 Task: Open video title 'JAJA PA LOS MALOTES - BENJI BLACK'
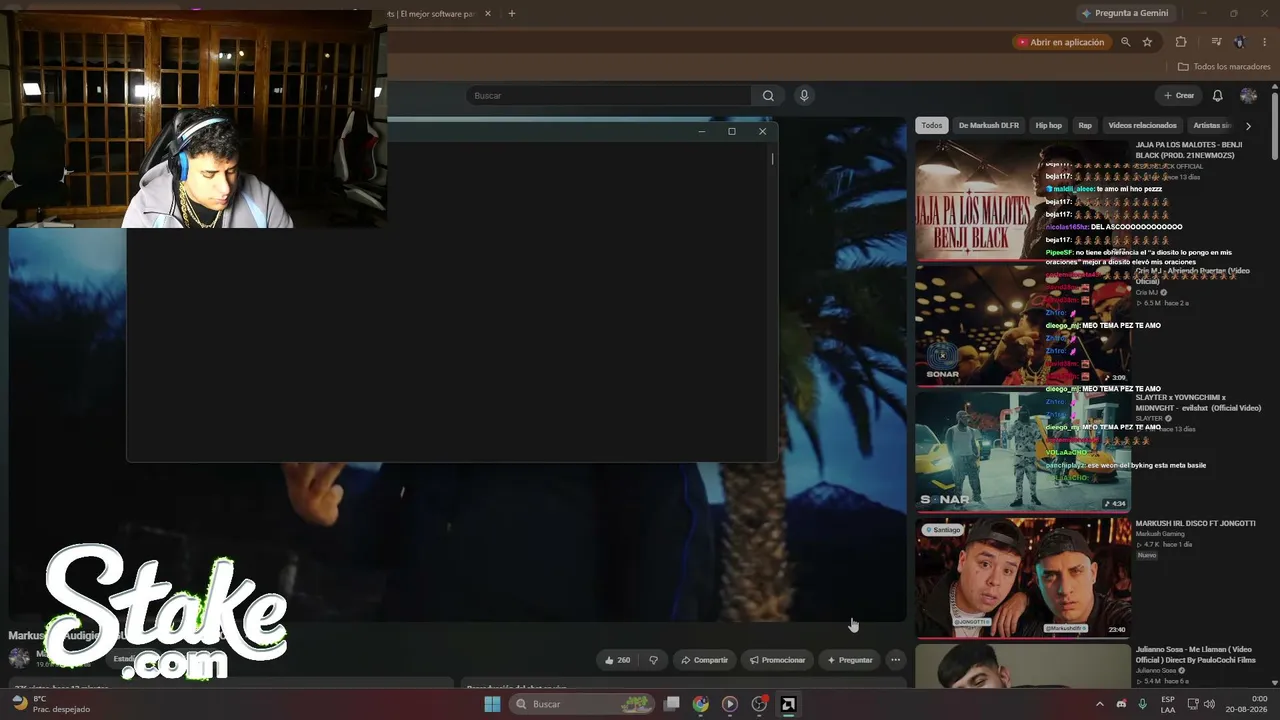click(x=1190, y=150)
